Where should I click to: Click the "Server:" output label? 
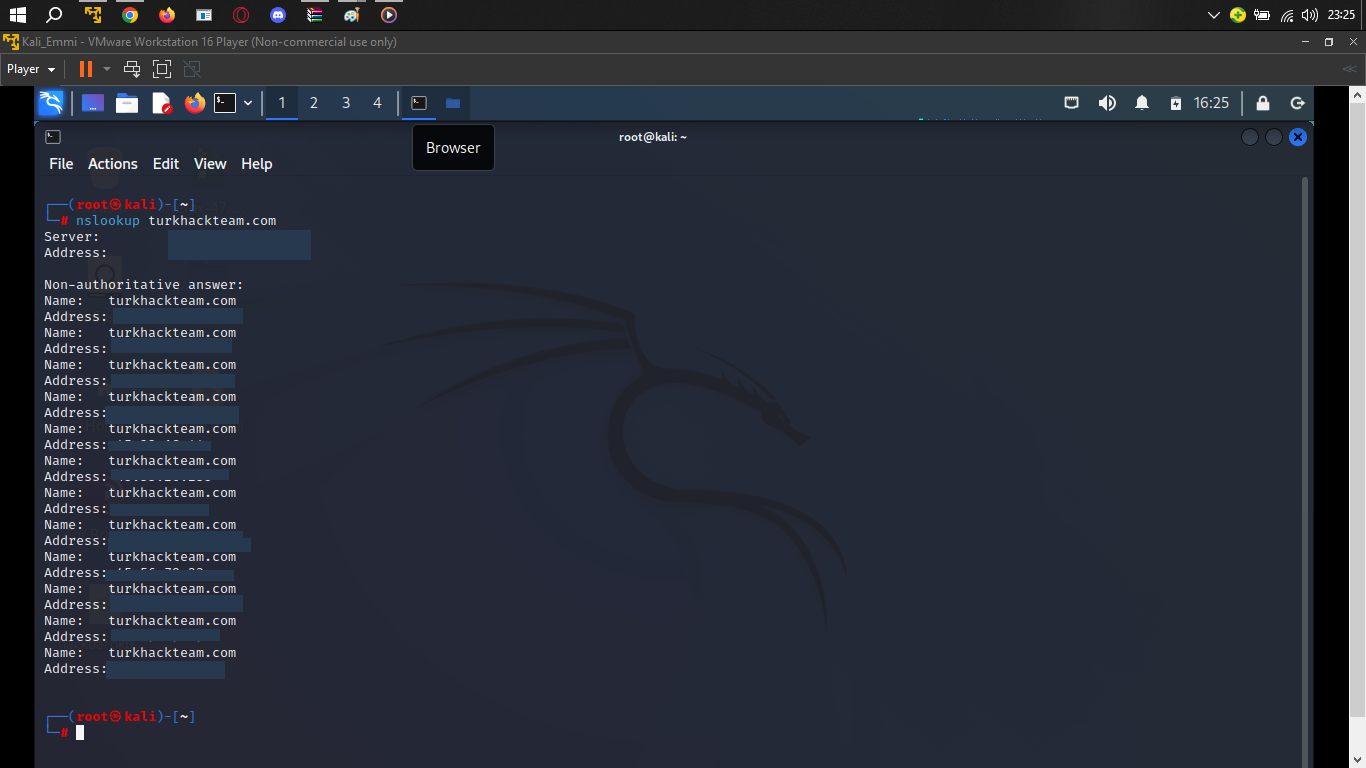click(72, 237)
